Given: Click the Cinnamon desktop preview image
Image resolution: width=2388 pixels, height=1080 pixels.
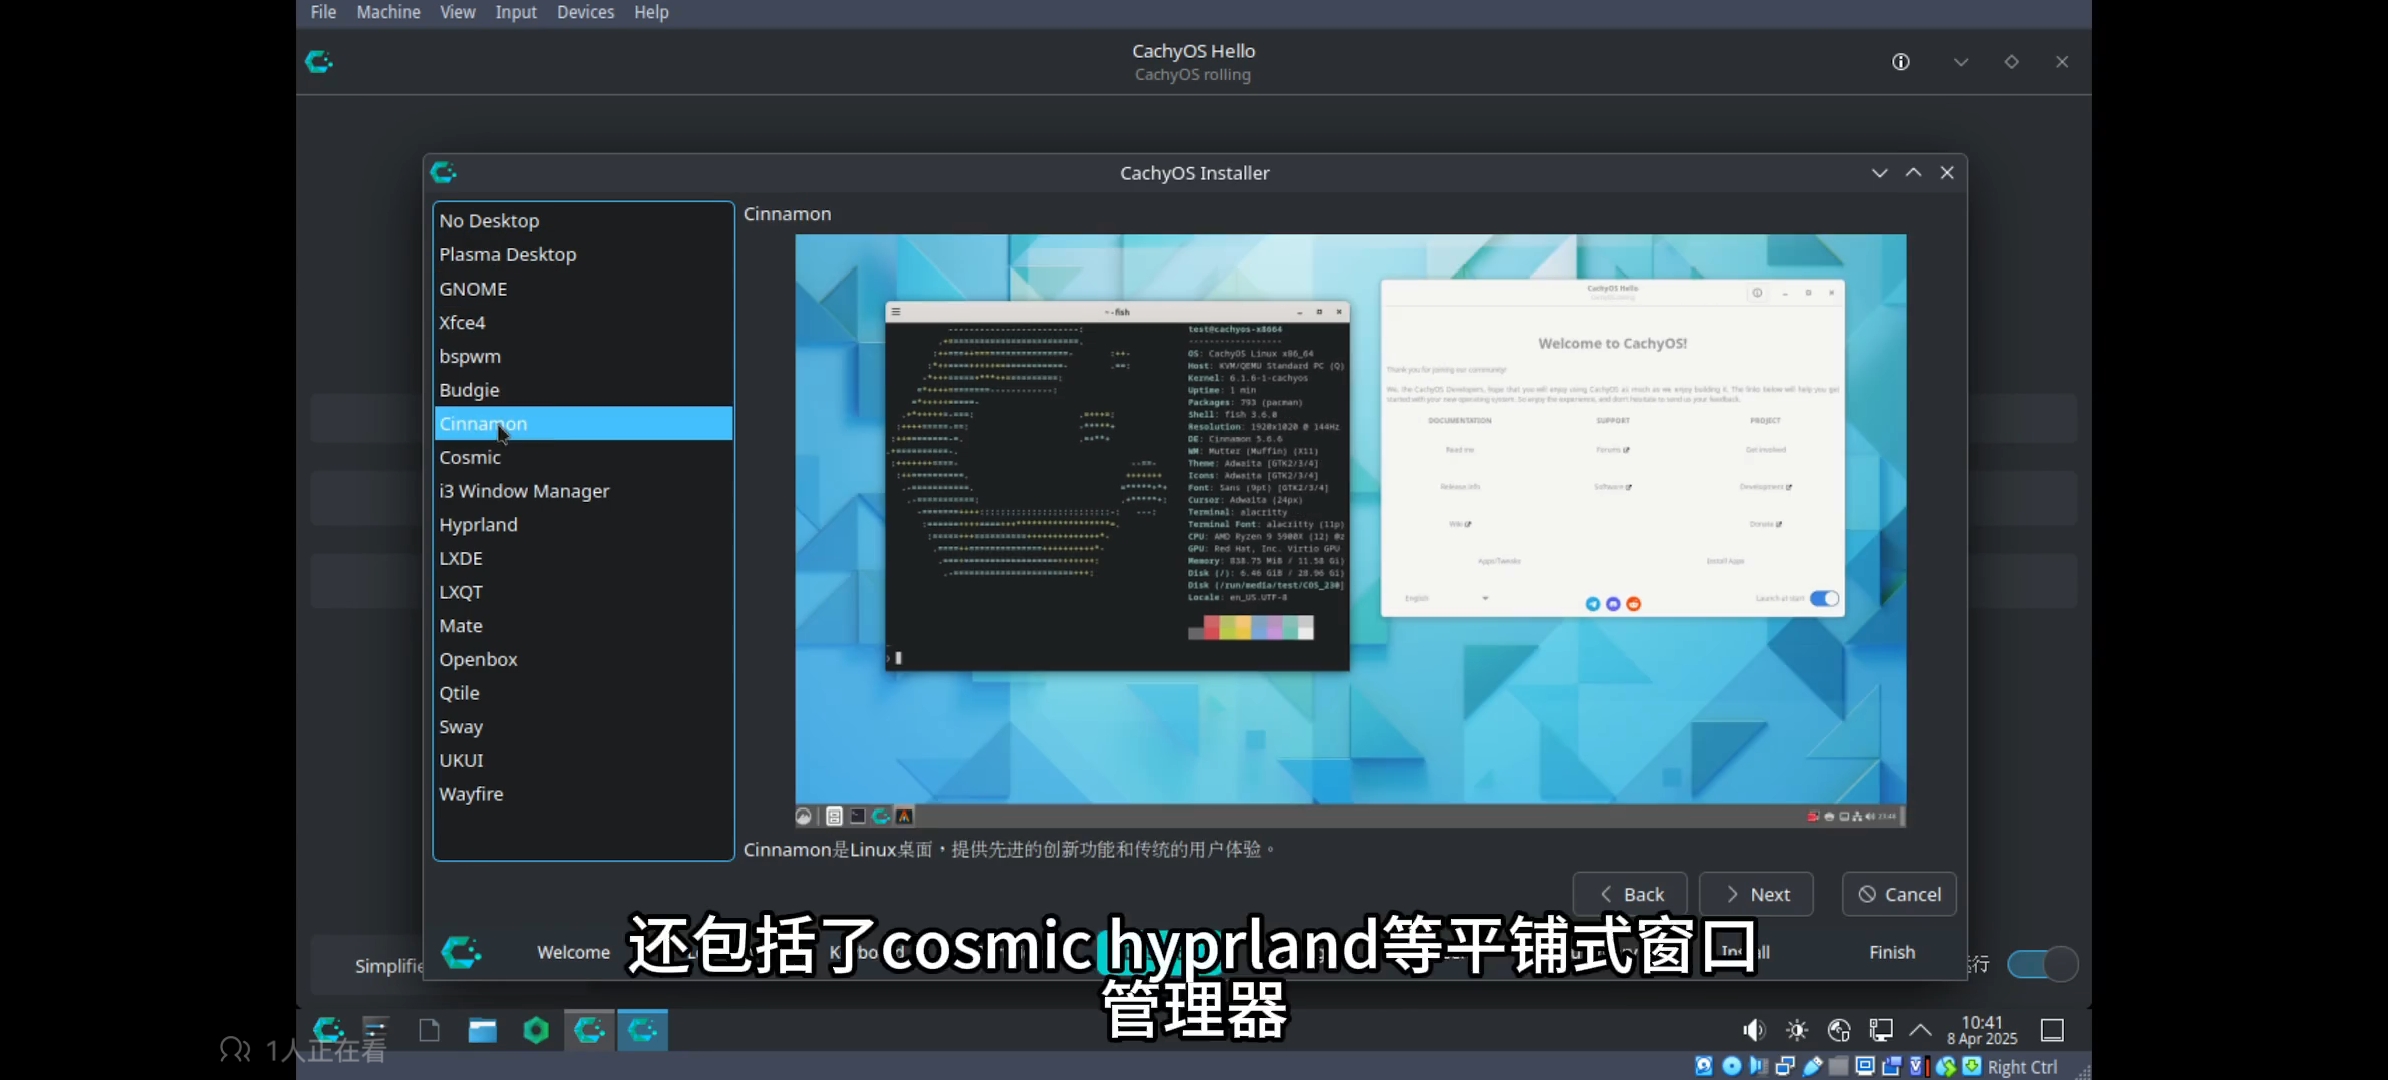Looking at the screenshot, I should click(1350, 531).
